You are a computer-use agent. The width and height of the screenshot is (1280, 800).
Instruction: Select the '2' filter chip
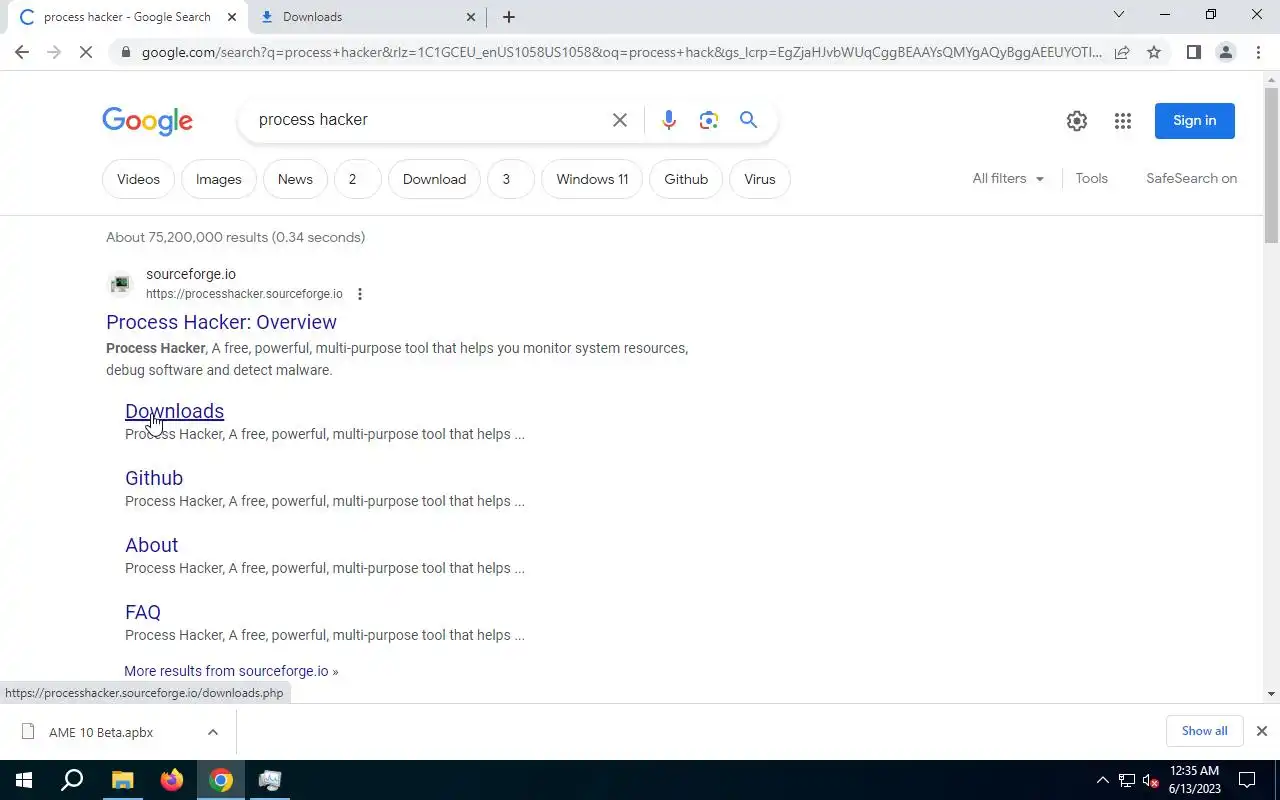coord(357,179)
